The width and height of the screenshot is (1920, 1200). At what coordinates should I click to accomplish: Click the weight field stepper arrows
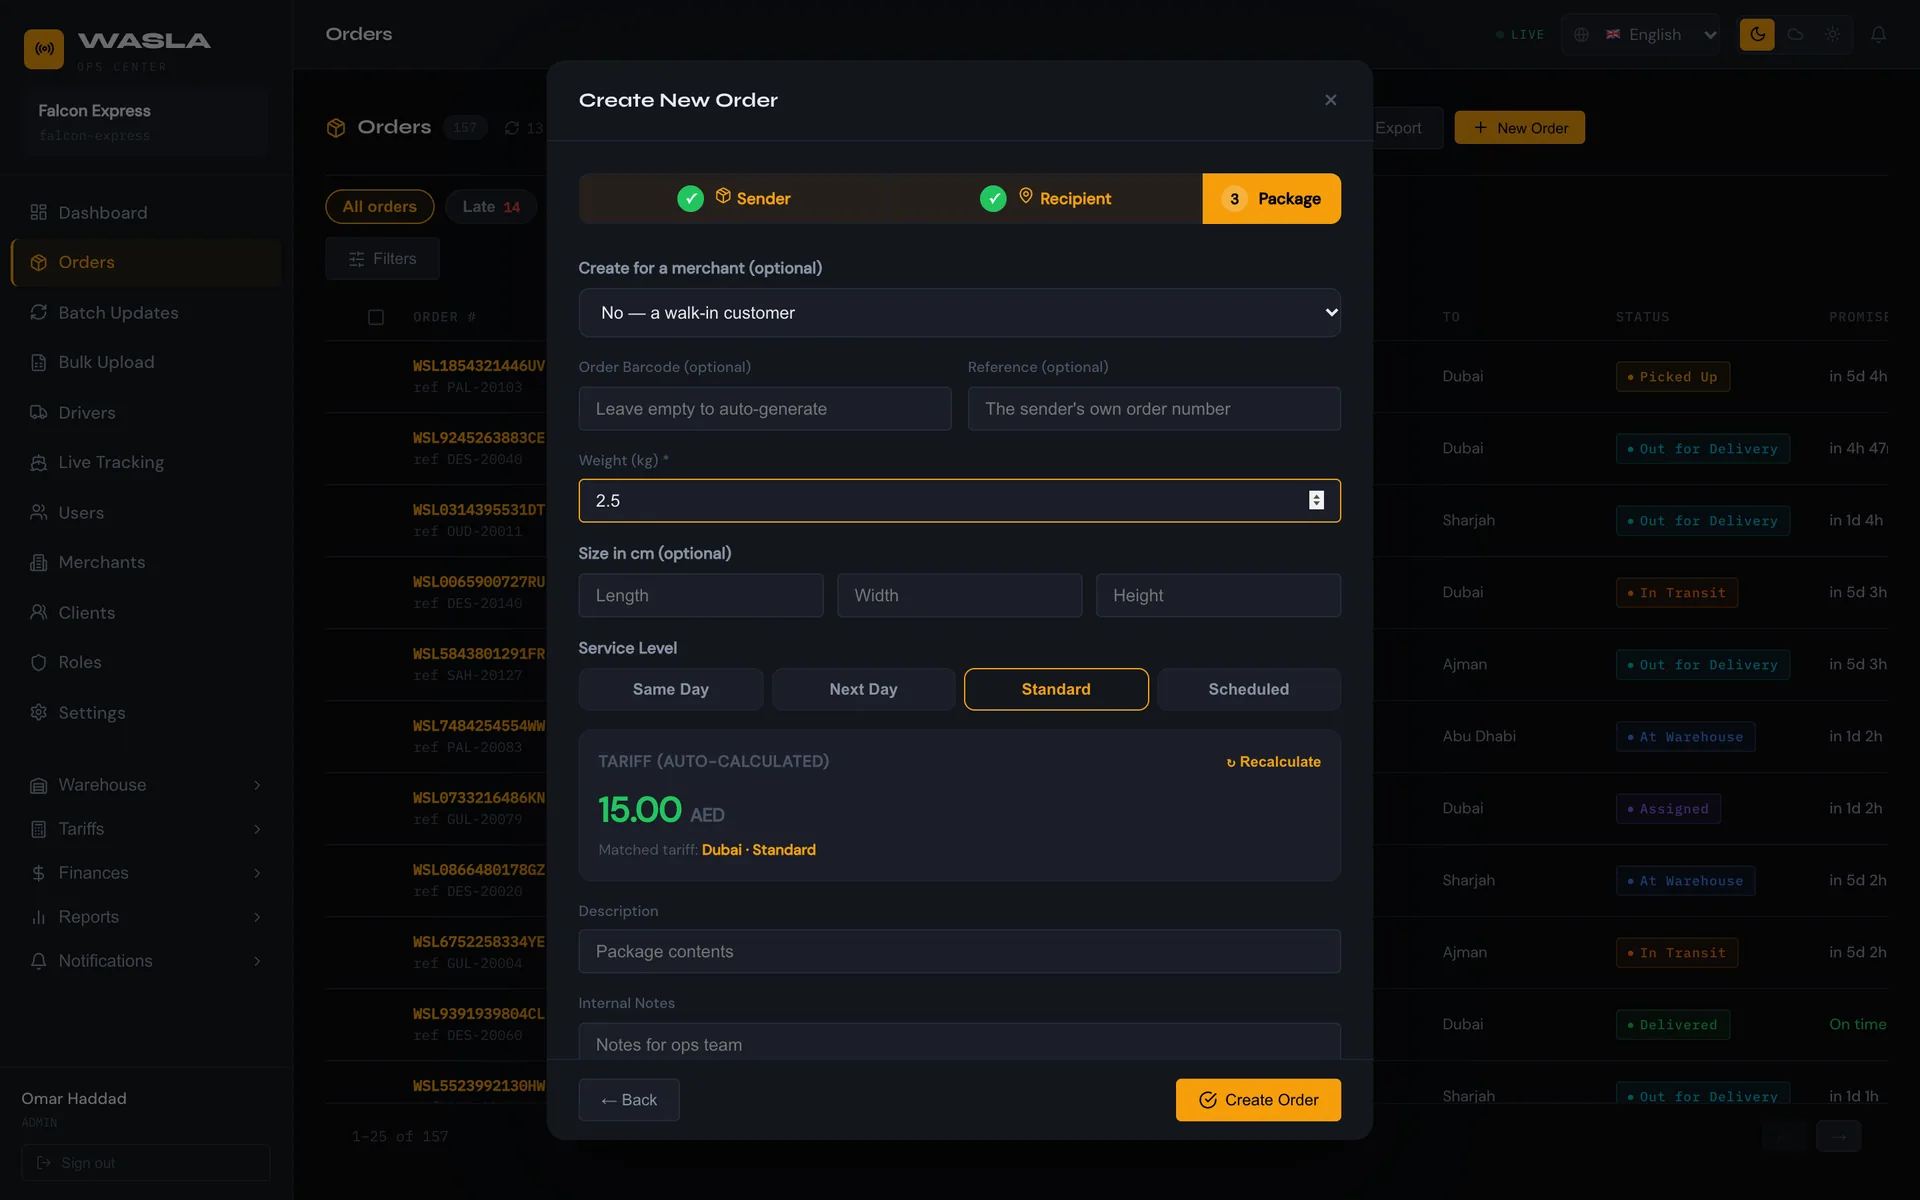(x=1316, y=500)
